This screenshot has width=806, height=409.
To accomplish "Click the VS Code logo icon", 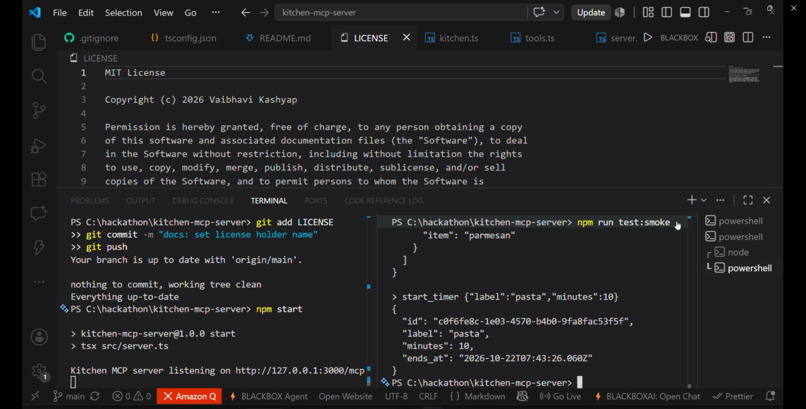I will pyautogui.click(x=35, y=12).
